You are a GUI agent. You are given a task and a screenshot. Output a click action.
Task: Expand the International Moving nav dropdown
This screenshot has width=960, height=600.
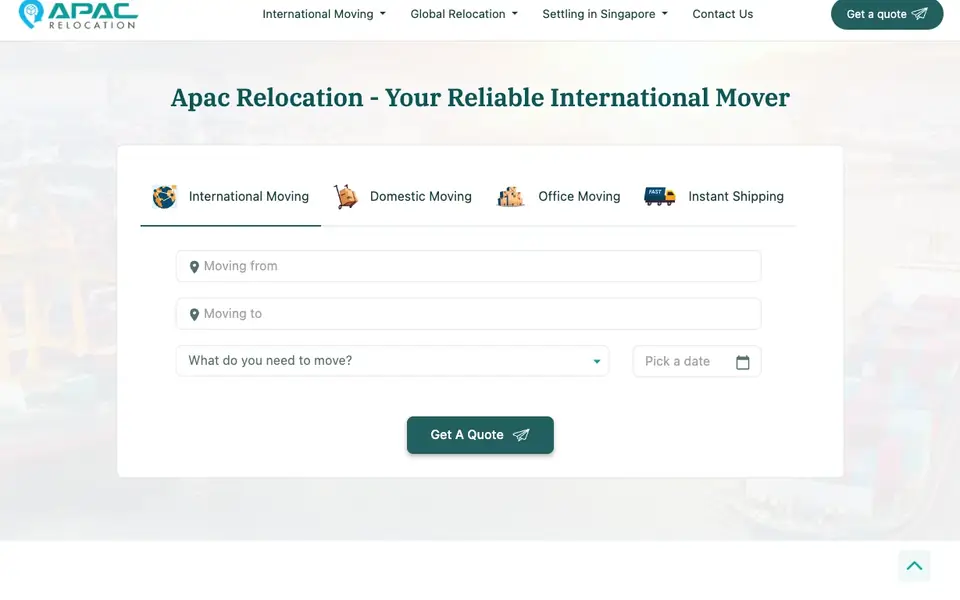324,14
